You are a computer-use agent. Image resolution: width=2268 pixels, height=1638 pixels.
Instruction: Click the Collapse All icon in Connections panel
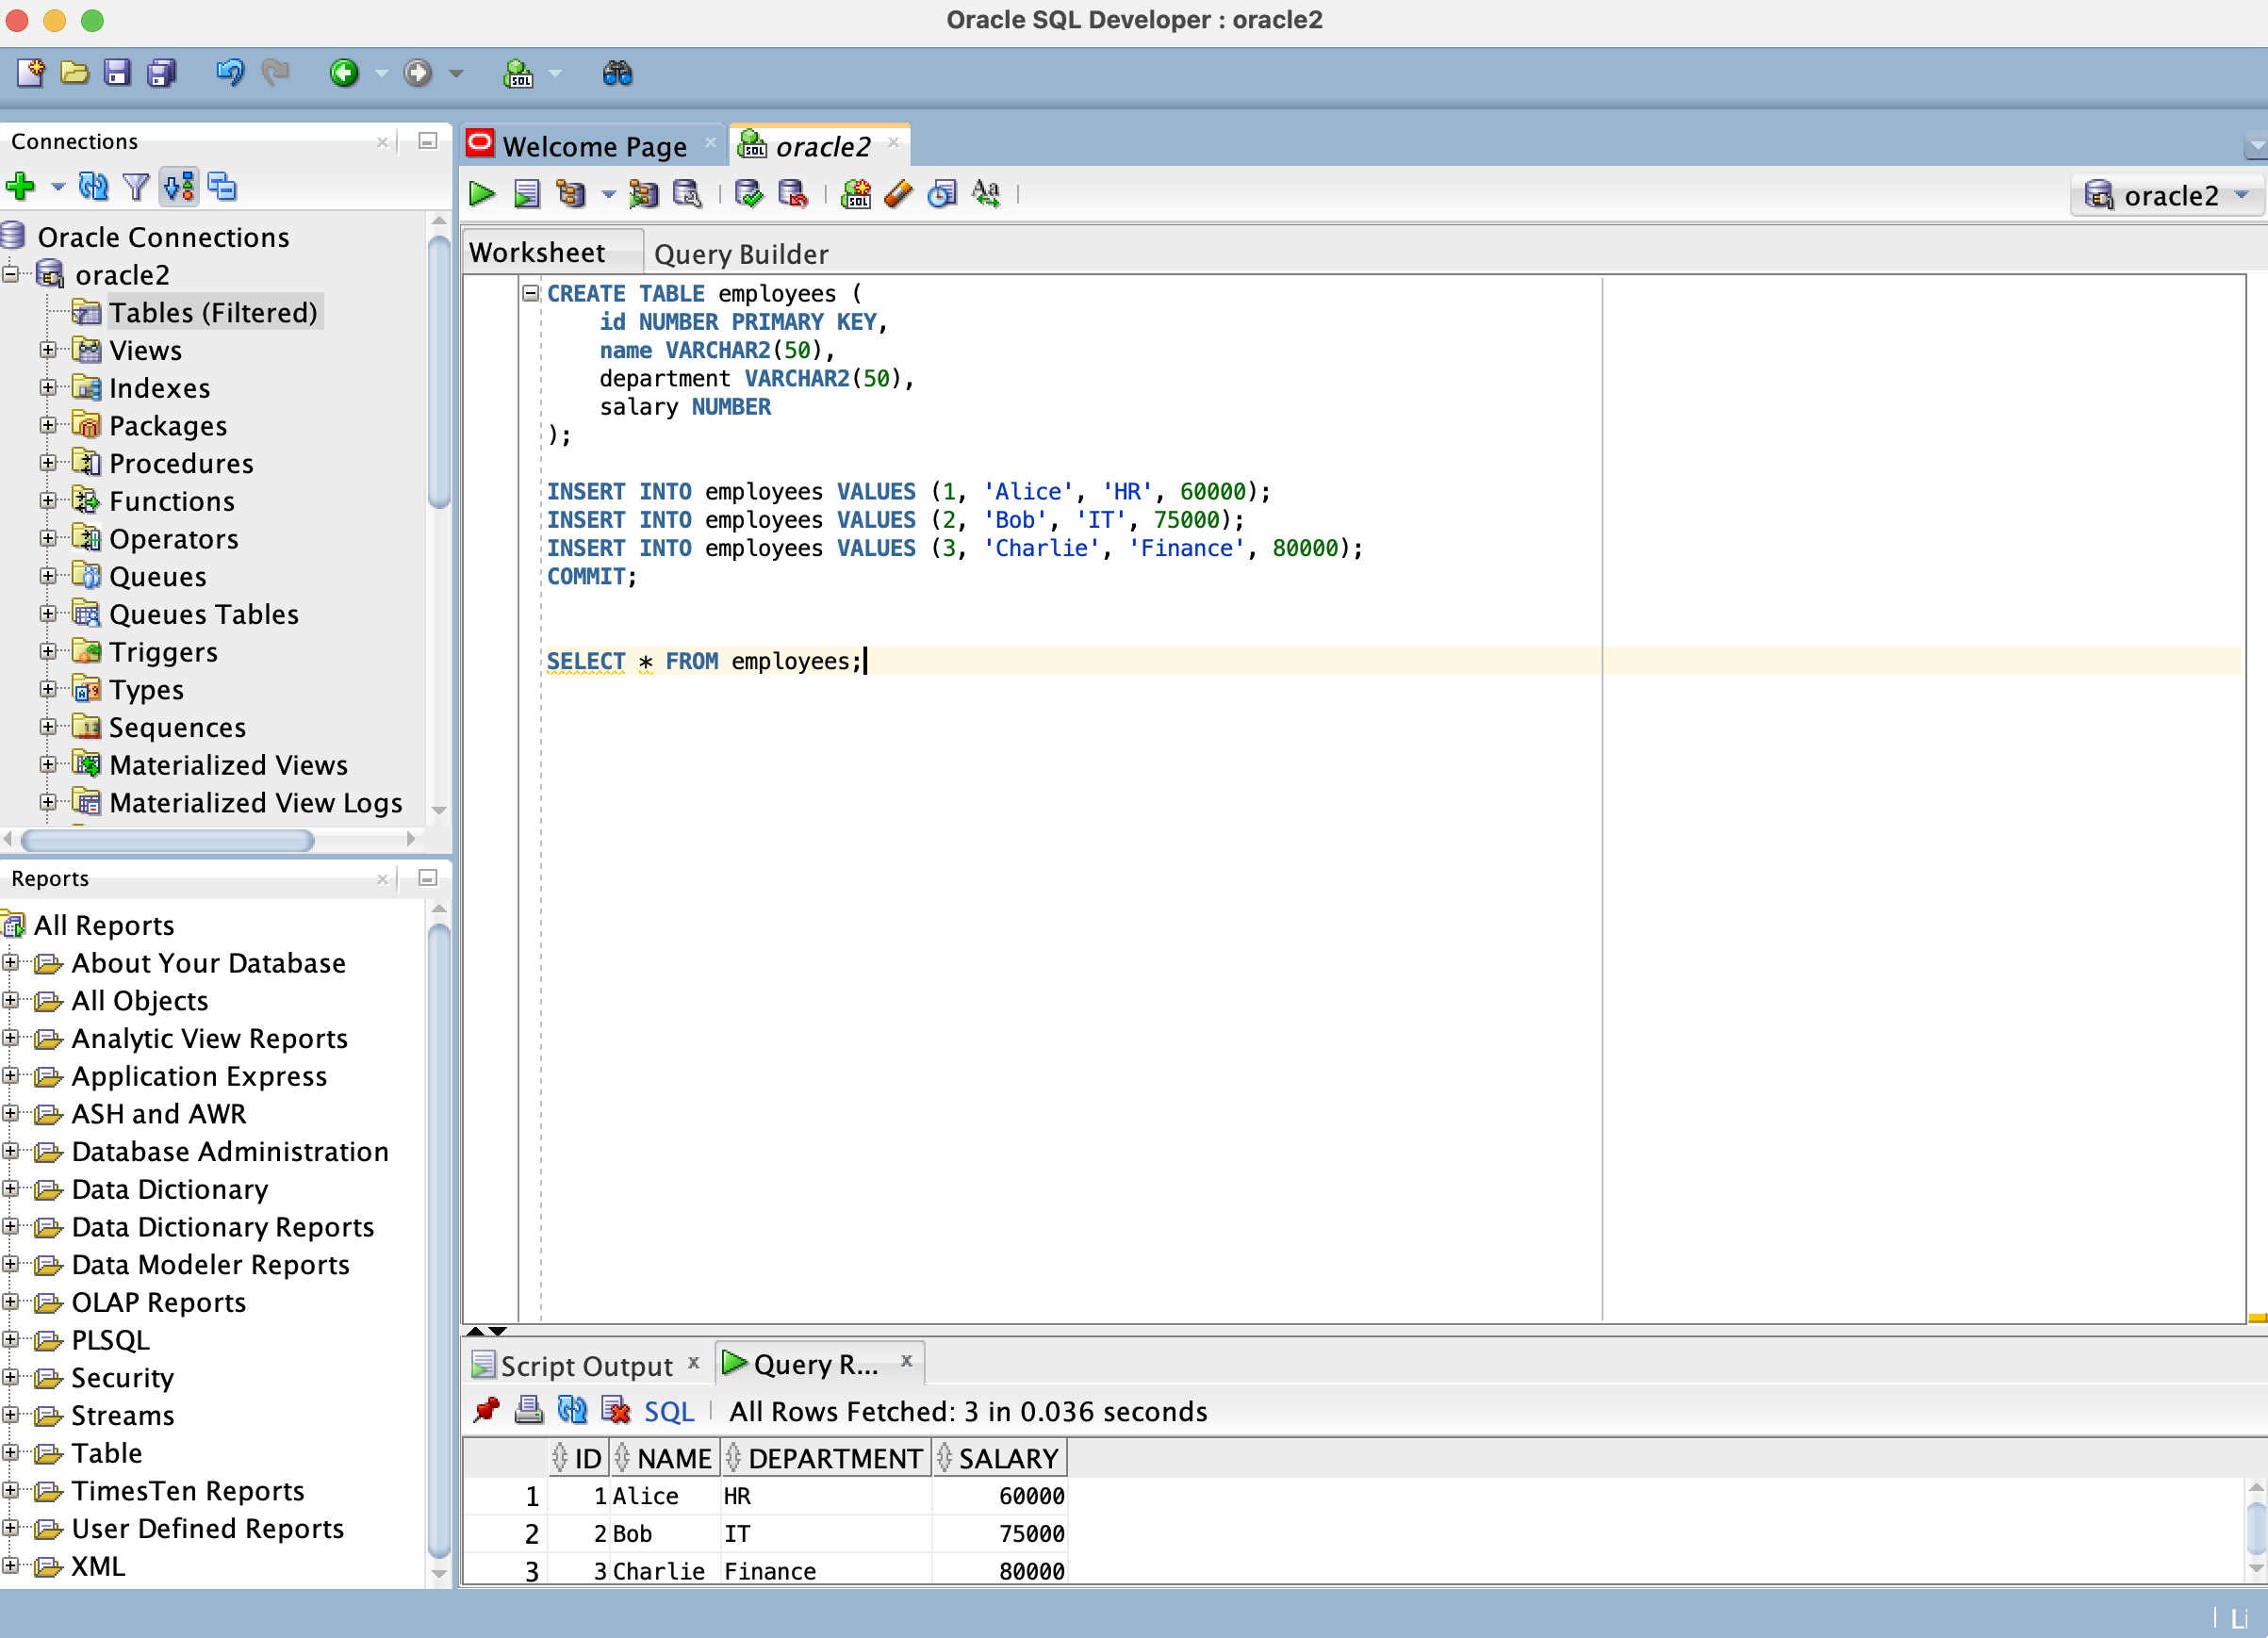tap(222, 187)
